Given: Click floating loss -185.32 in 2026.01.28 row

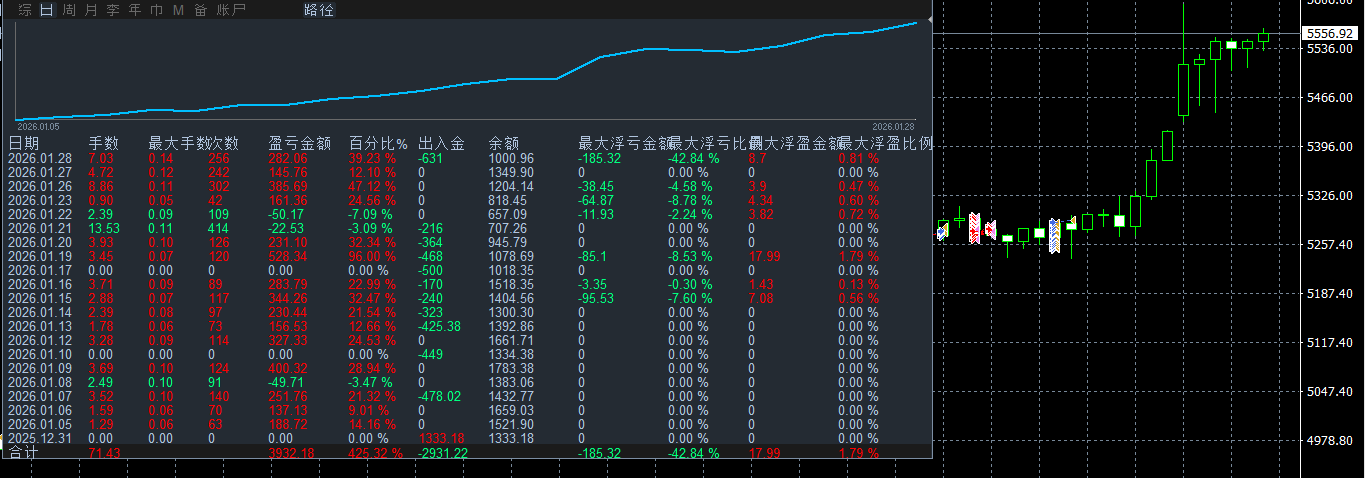Looking at the screenshot, I should point(600,158).
